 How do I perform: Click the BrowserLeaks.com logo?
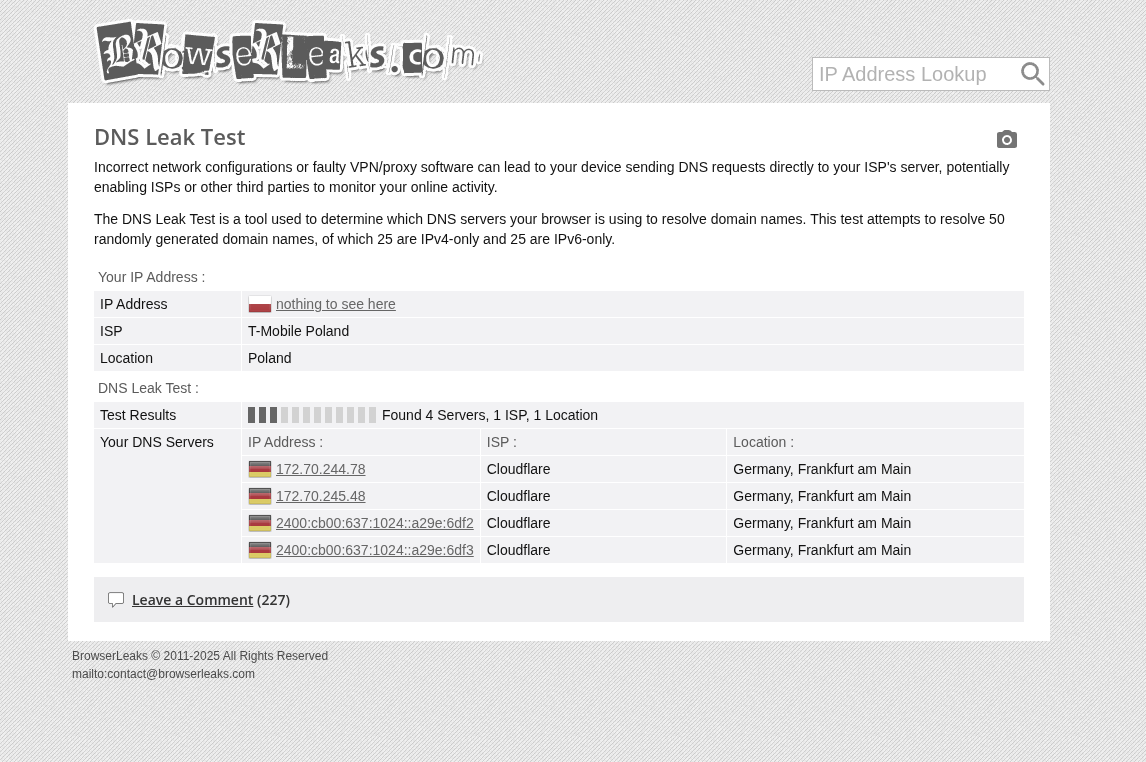tap(288, 53)
